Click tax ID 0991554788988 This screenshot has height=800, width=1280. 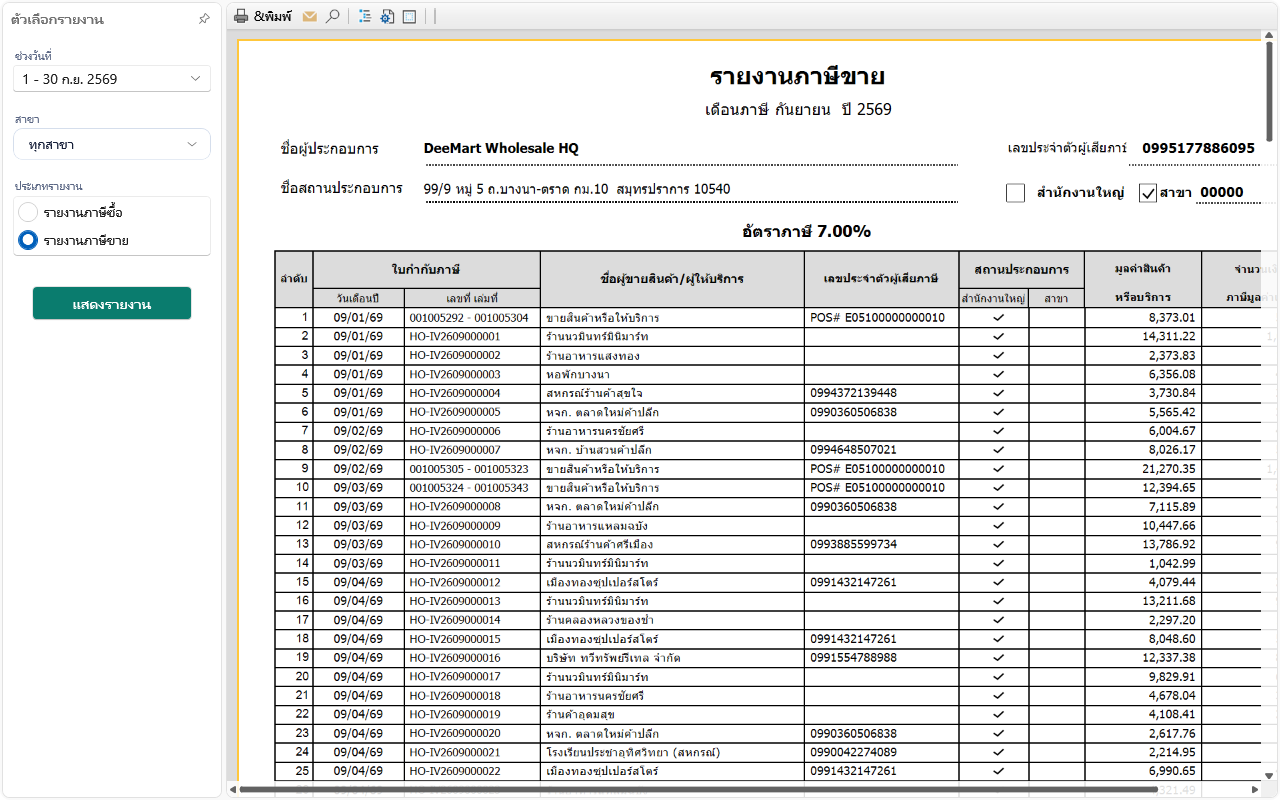tap(853, 657)
